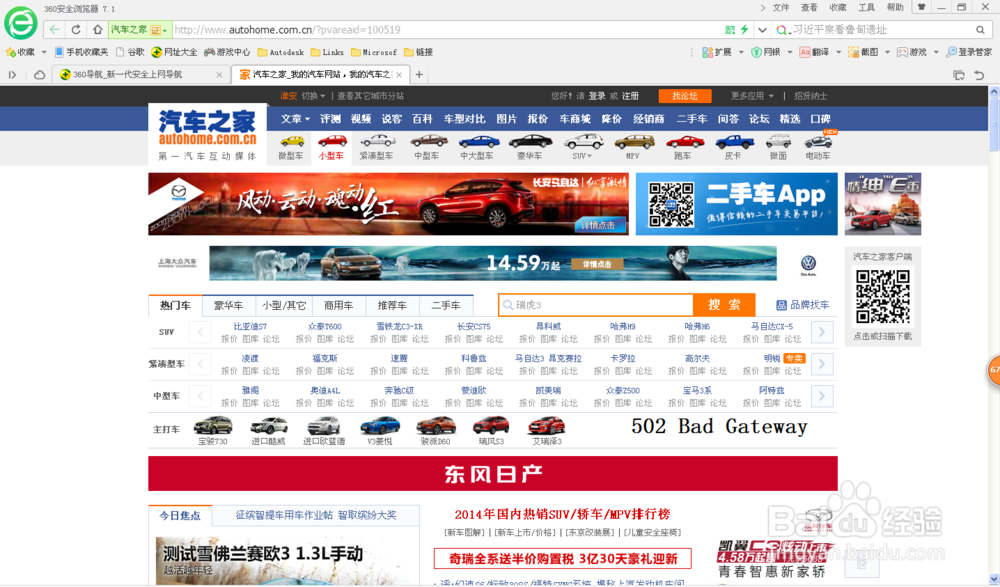1000x587 pixels.
Task: Click the browser URL address bar
Action: (x=446, y=29)
